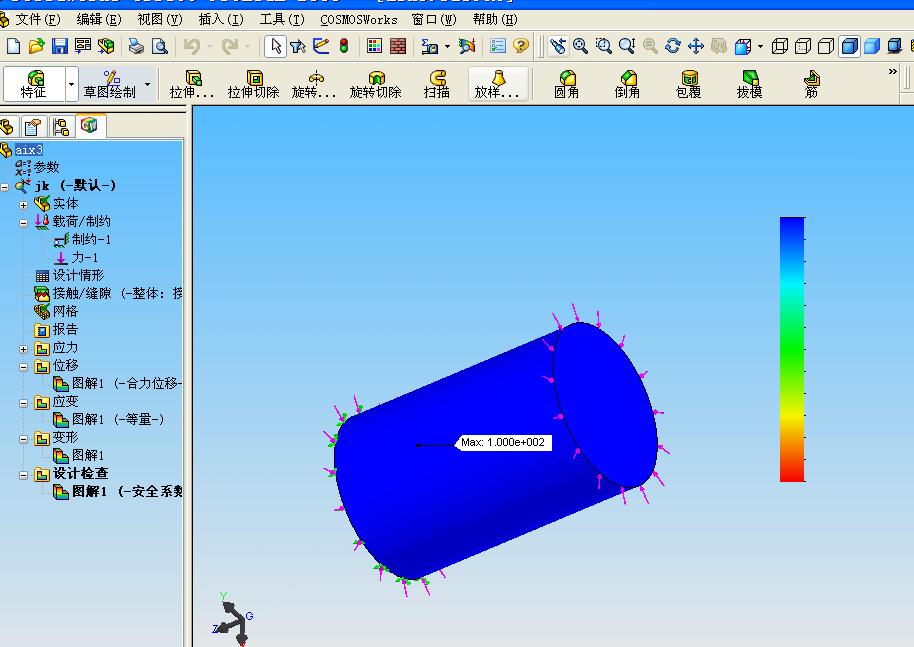Image resolution: width=914 pixels, height=647 pixels.
Task: Click the 旋转切除 (Revolved Cut) button
Action: point(376,84)
